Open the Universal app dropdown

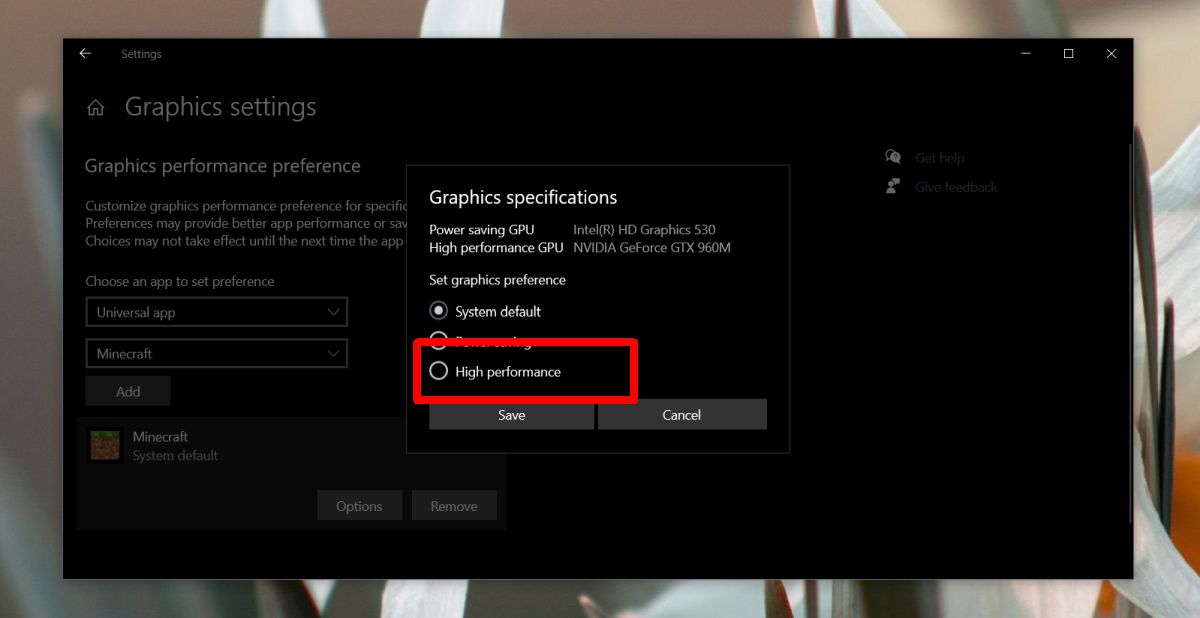pyautogui.click(x=216, y=312)
